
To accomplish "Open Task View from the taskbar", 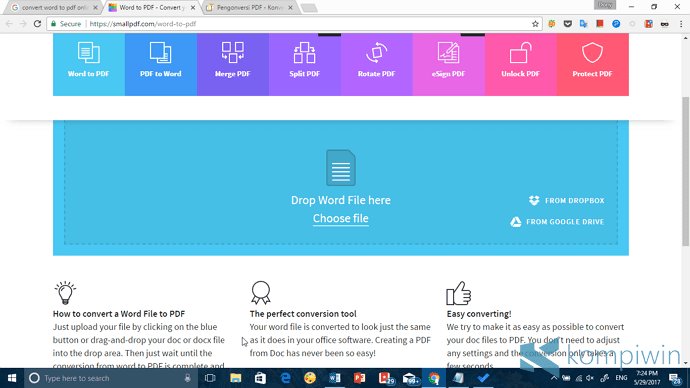I will click(210, 378).
